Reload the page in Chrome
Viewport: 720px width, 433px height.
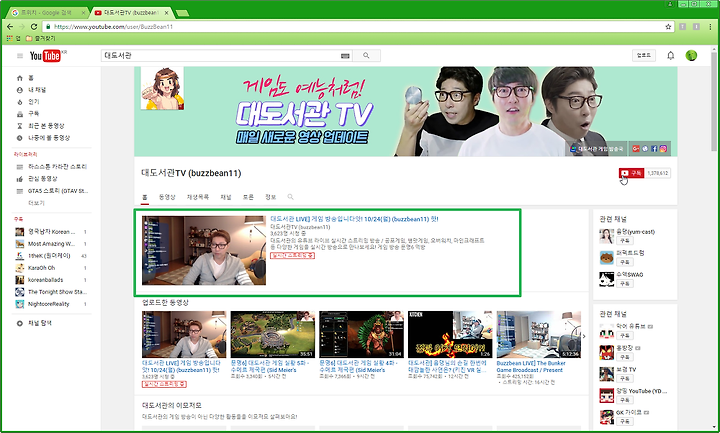pos(34,27)
